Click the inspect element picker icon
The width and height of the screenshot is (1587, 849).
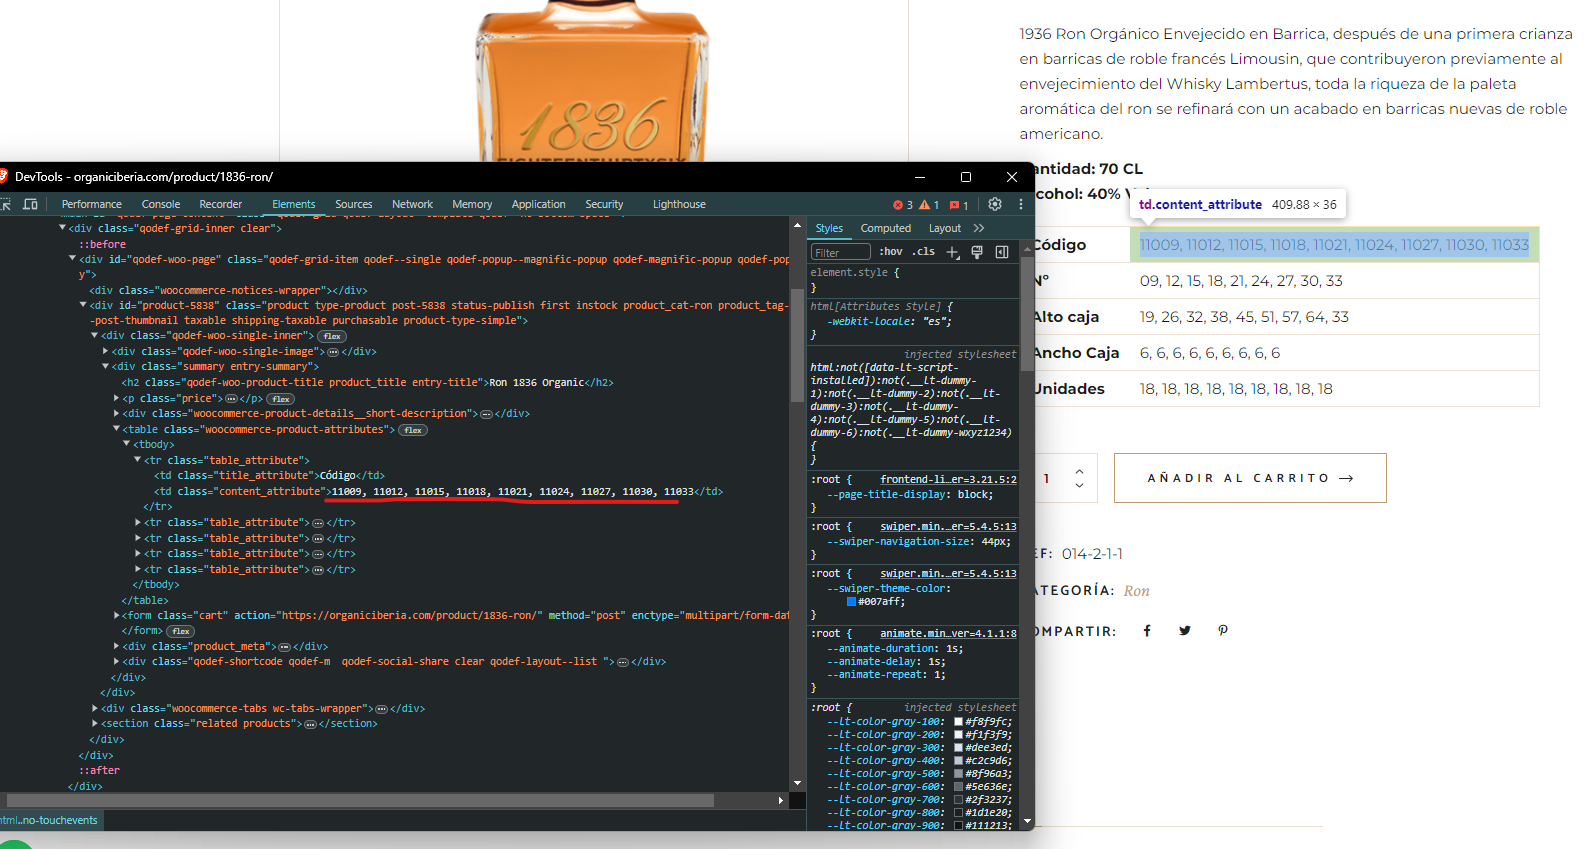(5, 204)
